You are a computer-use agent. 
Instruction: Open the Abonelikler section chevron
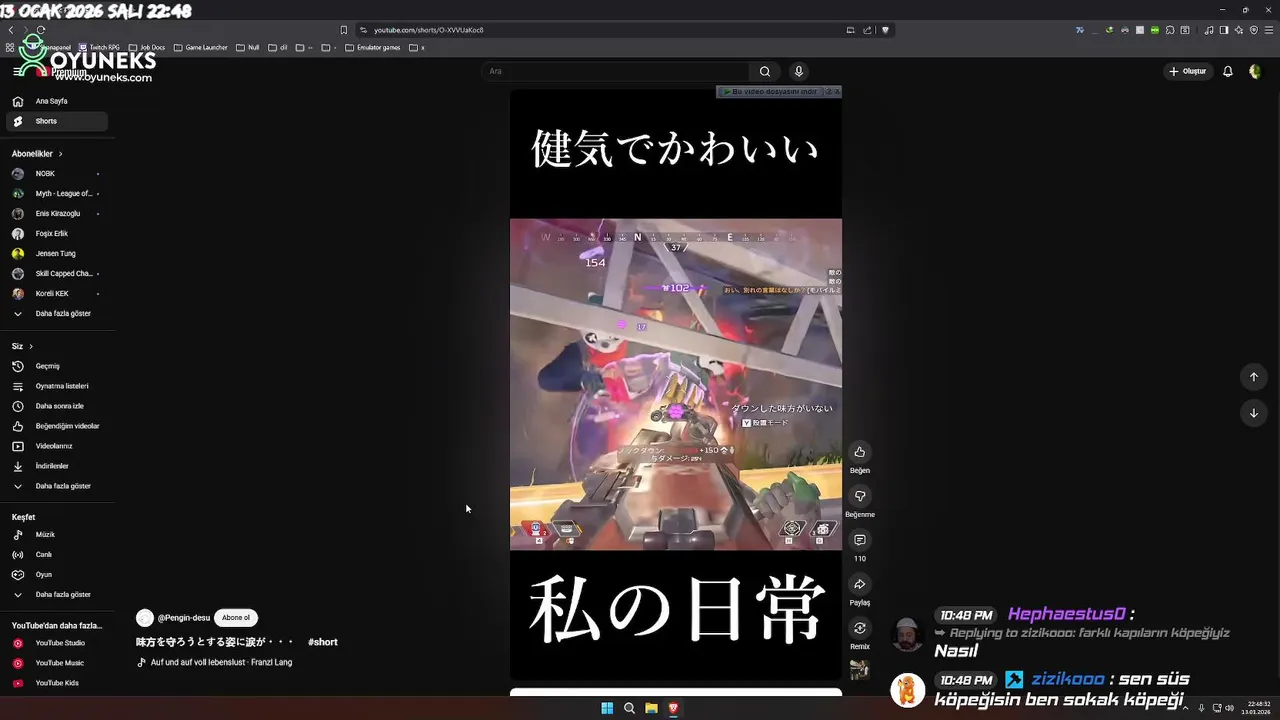pos(60,154)
